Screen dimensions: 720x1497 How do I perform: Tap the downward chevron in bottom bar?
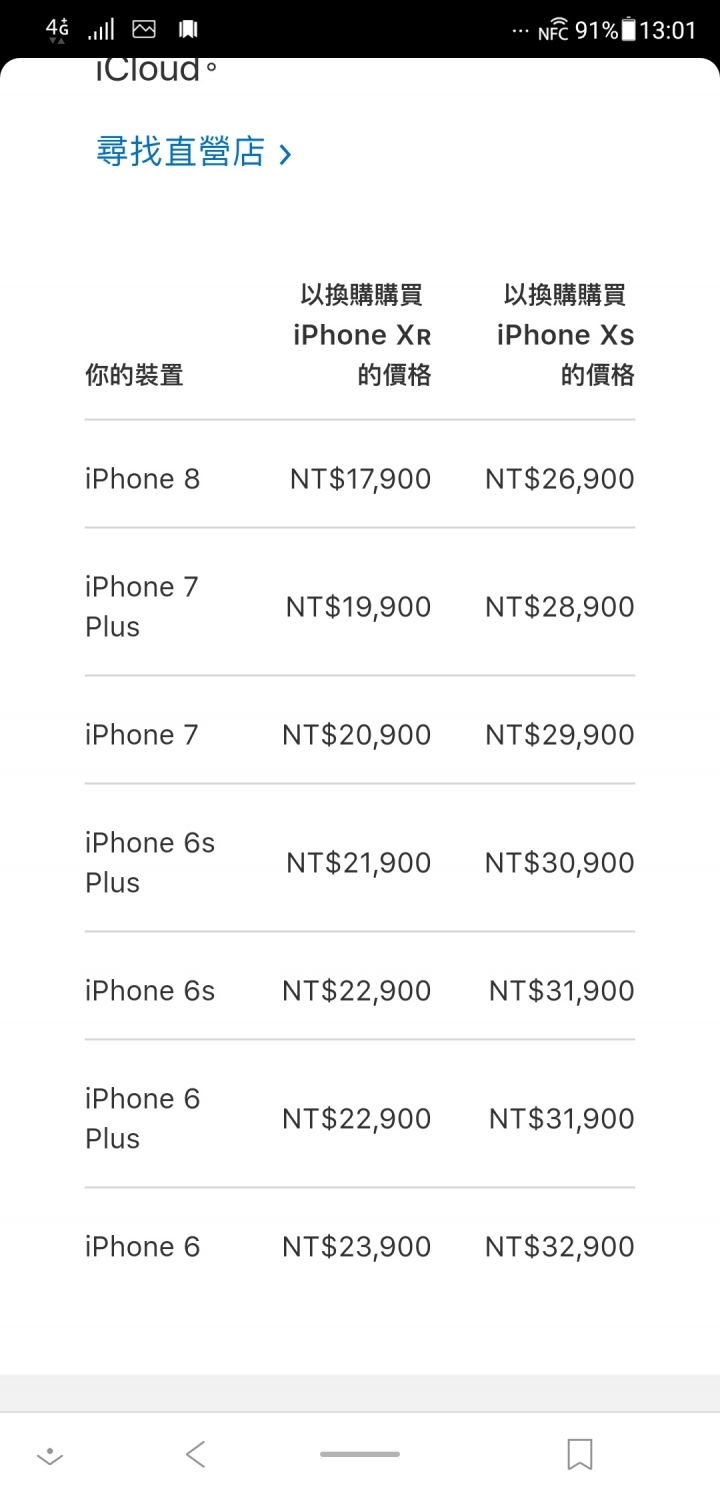click(50, 1457)
